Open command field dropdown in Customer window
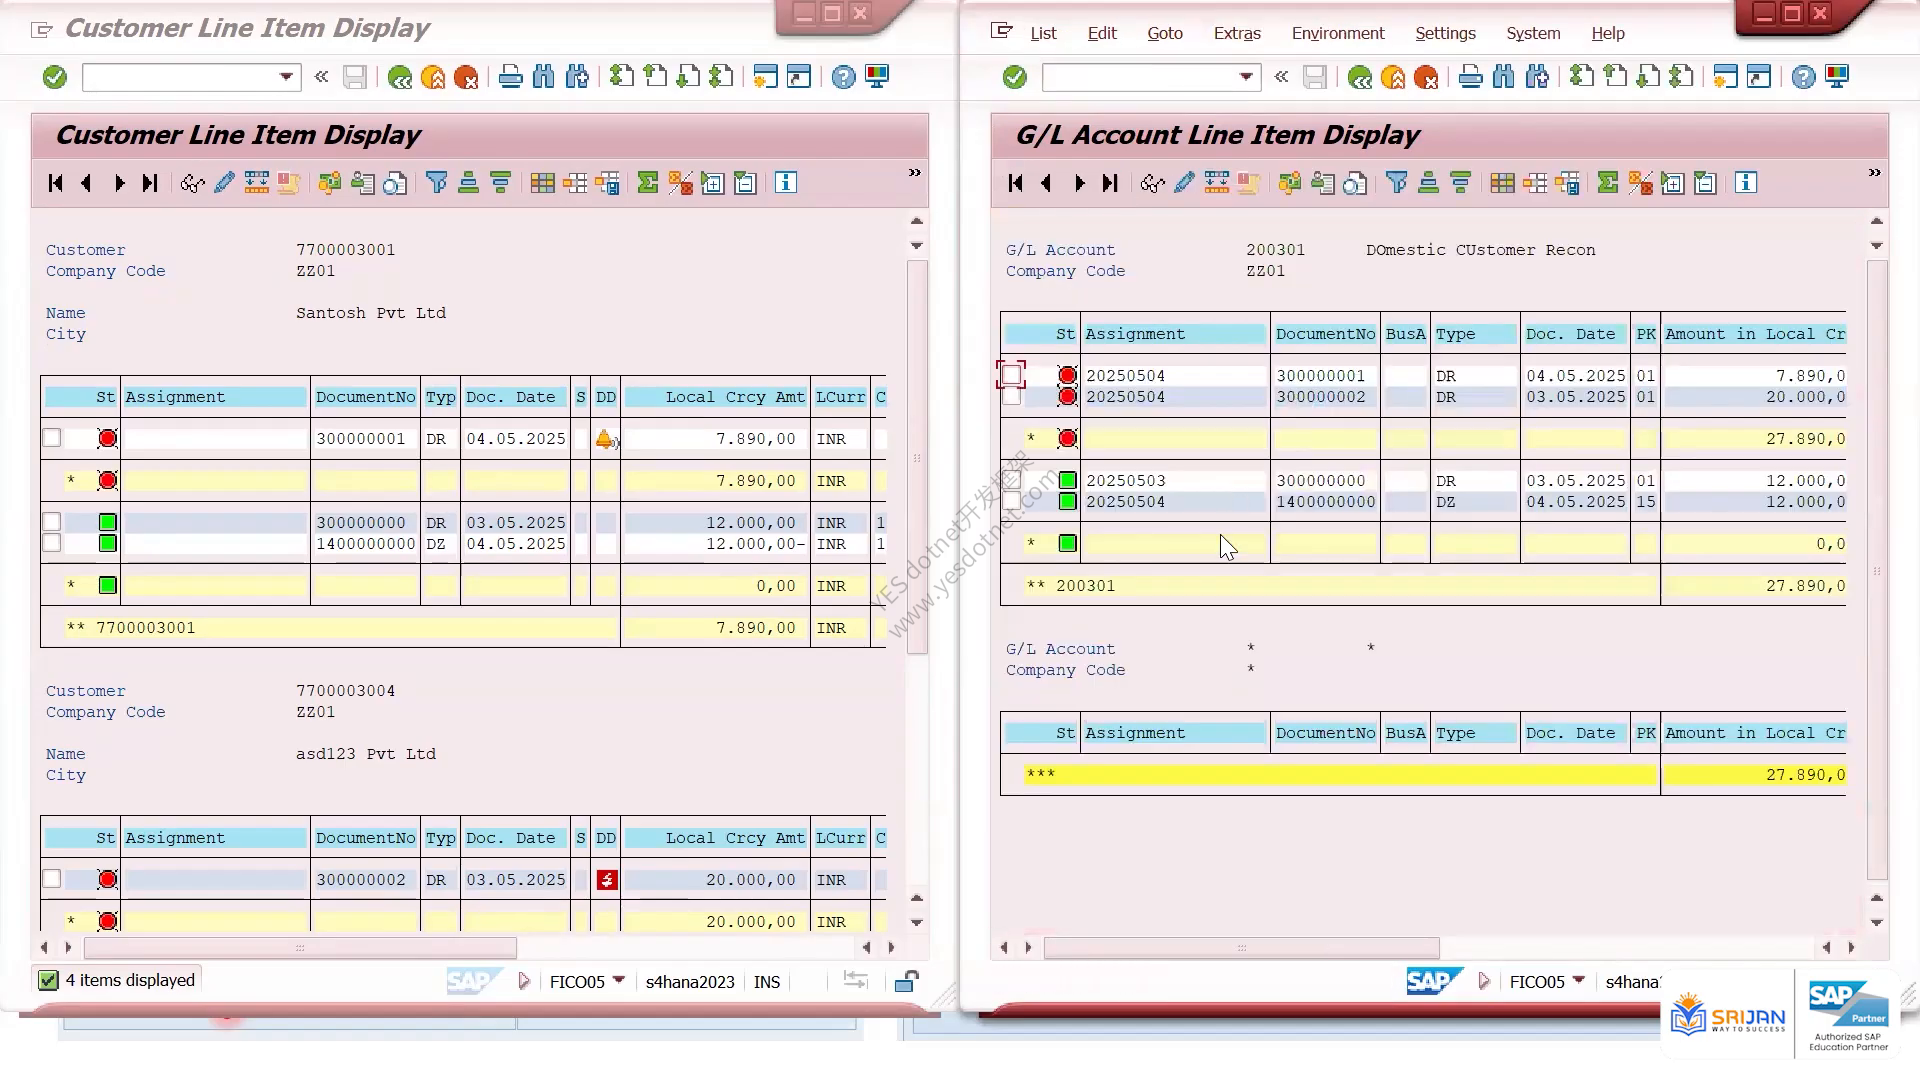1920x1080 pixels. (286, 77)
